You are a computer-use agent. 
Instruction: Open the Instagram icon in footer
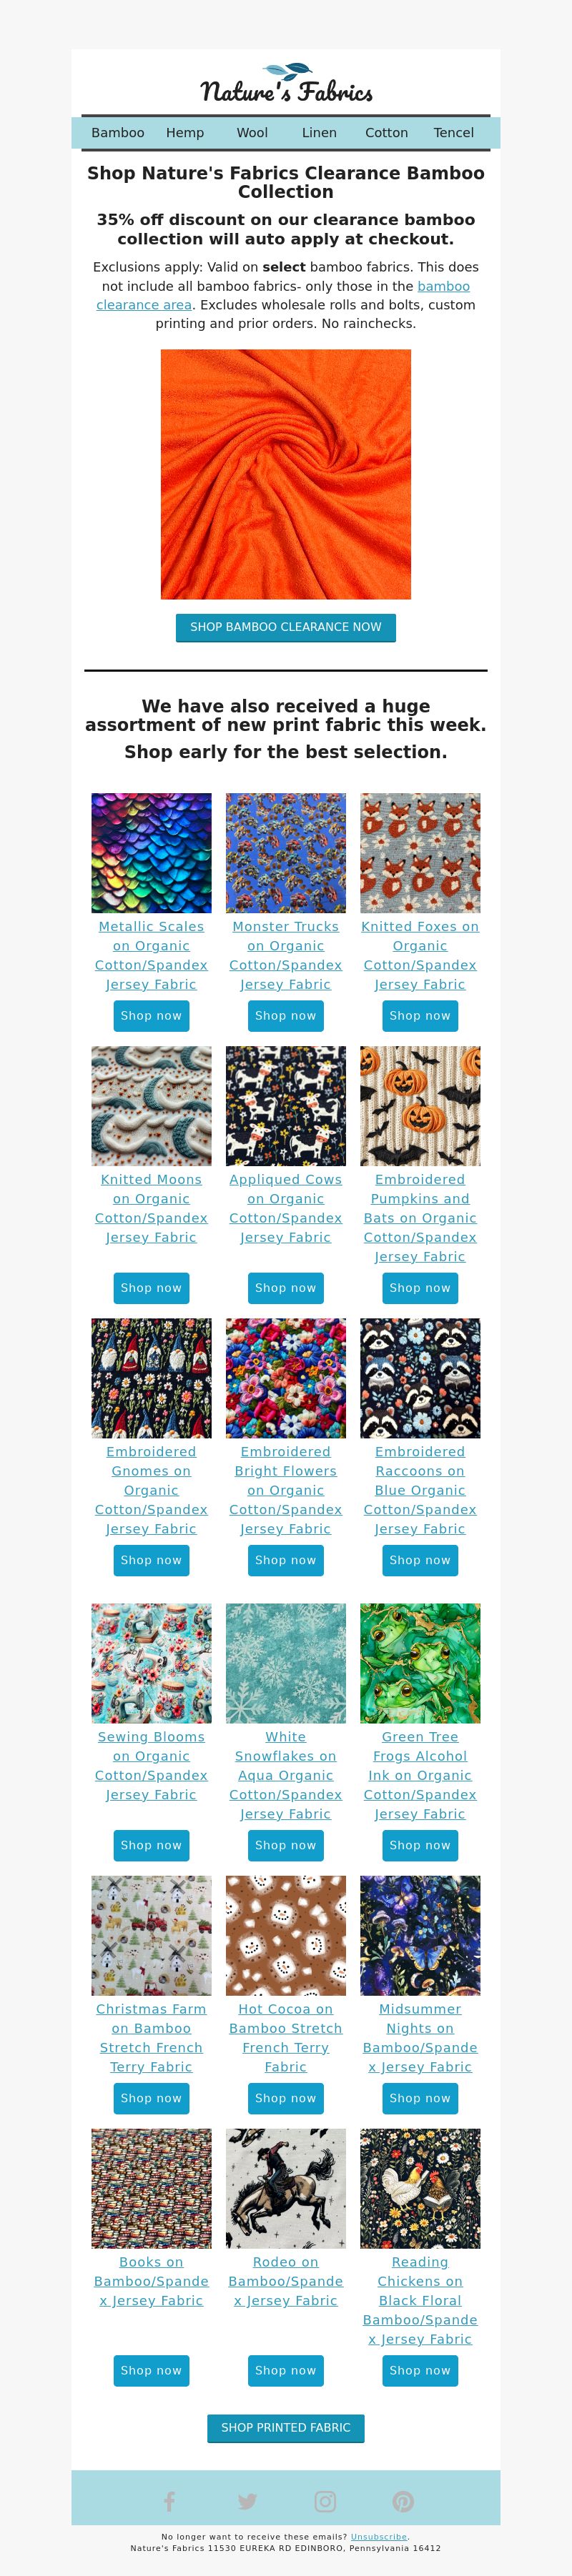[325, 2501]
